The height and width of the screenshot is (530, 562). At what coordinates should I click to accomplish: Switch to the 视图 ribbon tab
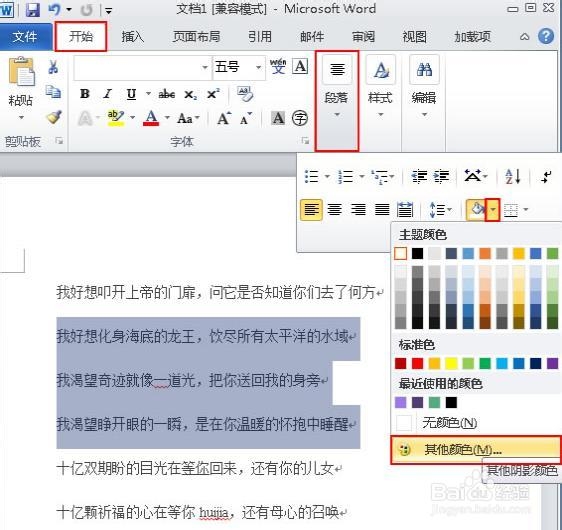[414, 37]
